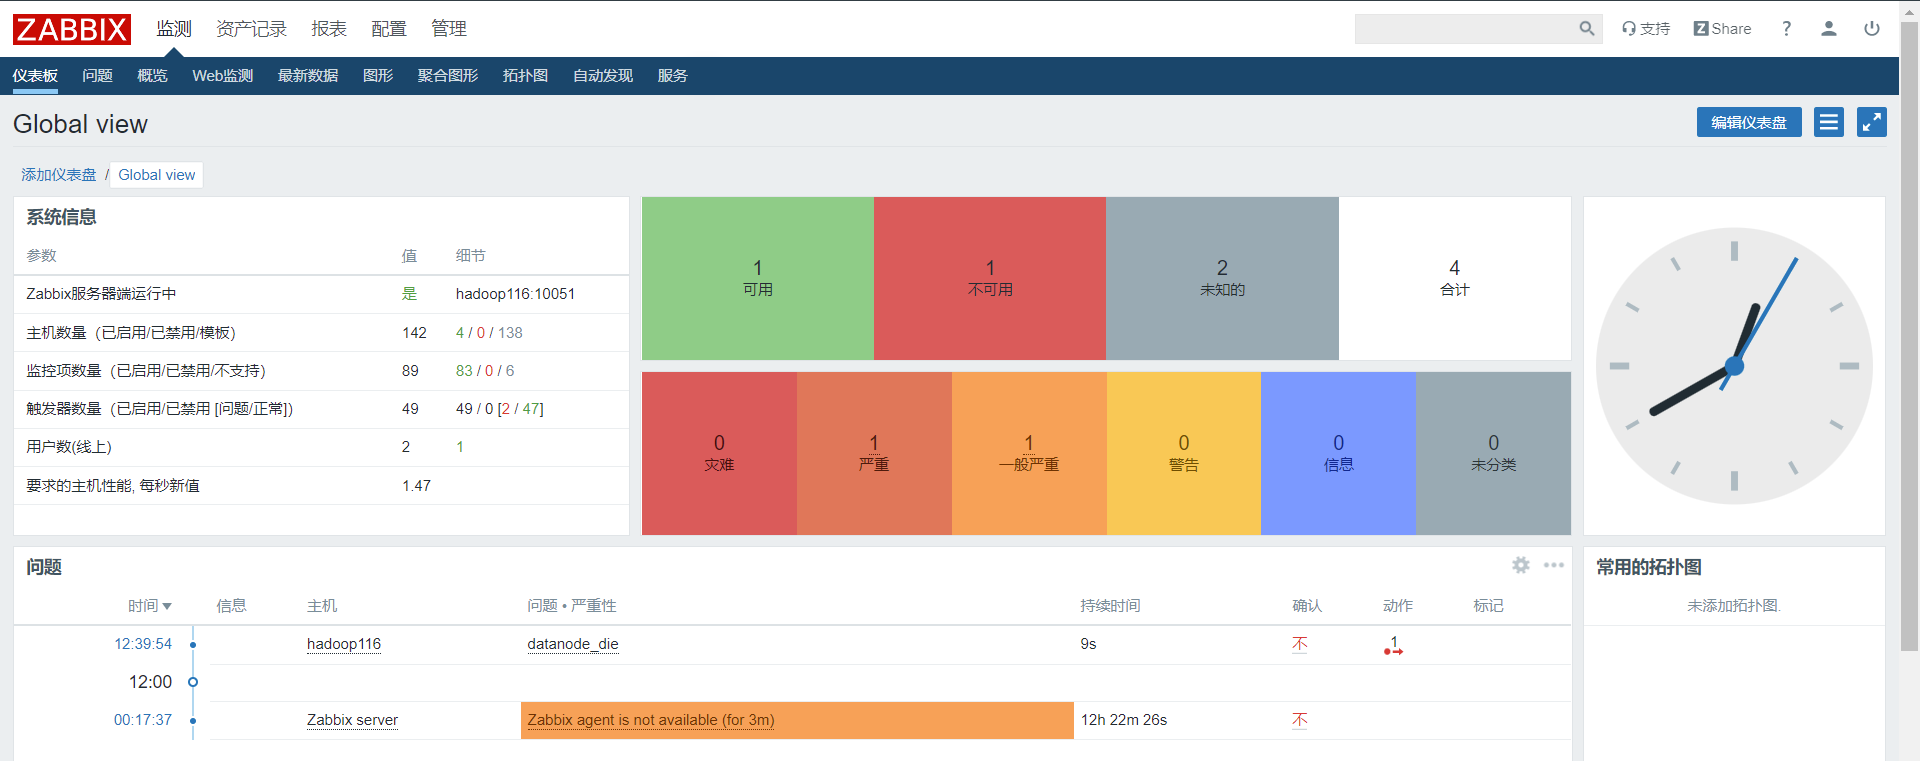This screenshot has width=1920, height=761.
Task: Click the 警告 severity tile
Action: tap(1184, 453)
